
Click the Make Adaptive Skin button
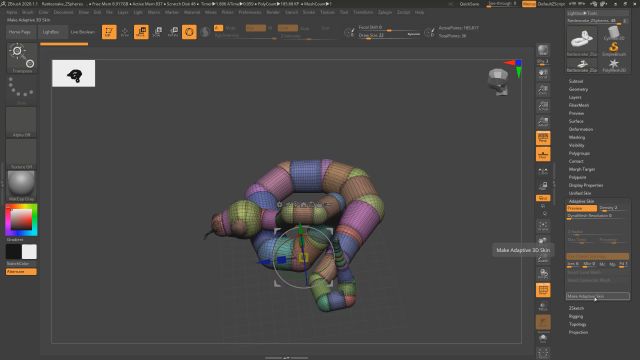point(598,296)
